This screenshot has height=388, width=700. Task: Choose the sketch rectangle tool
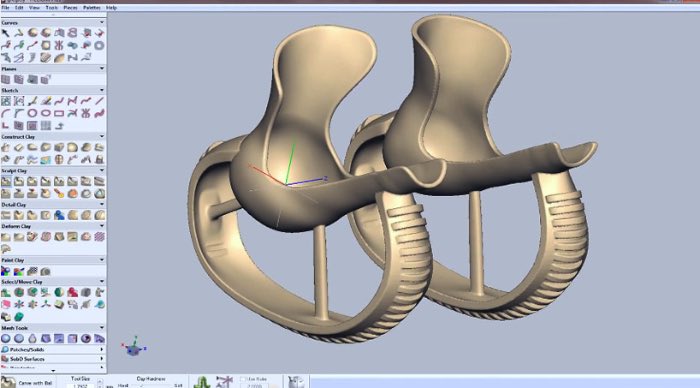[59, 113]
